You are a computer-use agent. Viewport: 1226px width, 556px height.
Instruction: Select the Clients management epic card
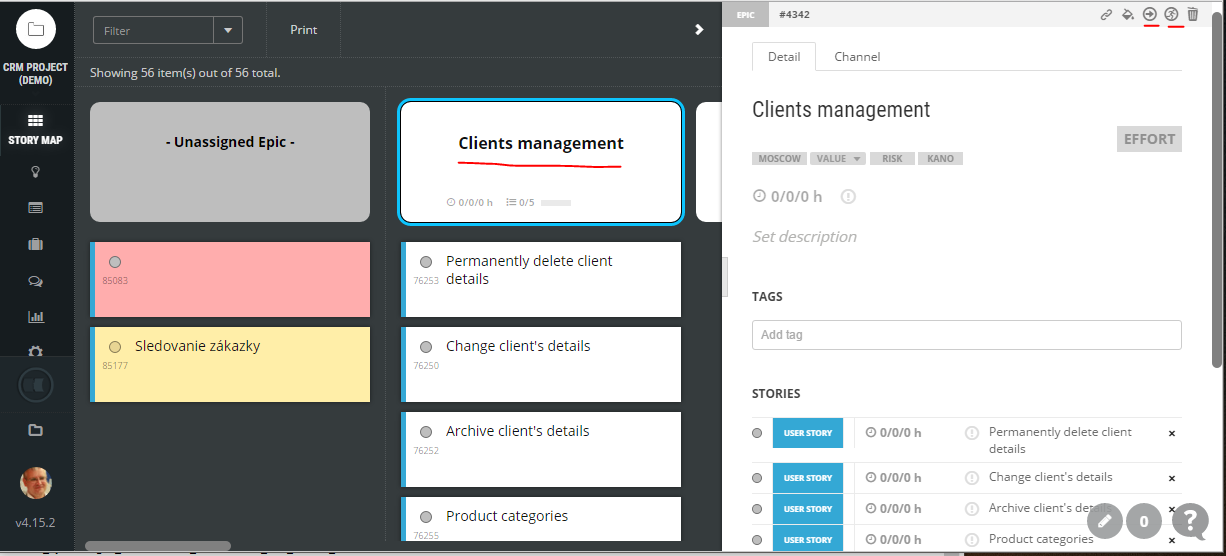tap(541, 161)
